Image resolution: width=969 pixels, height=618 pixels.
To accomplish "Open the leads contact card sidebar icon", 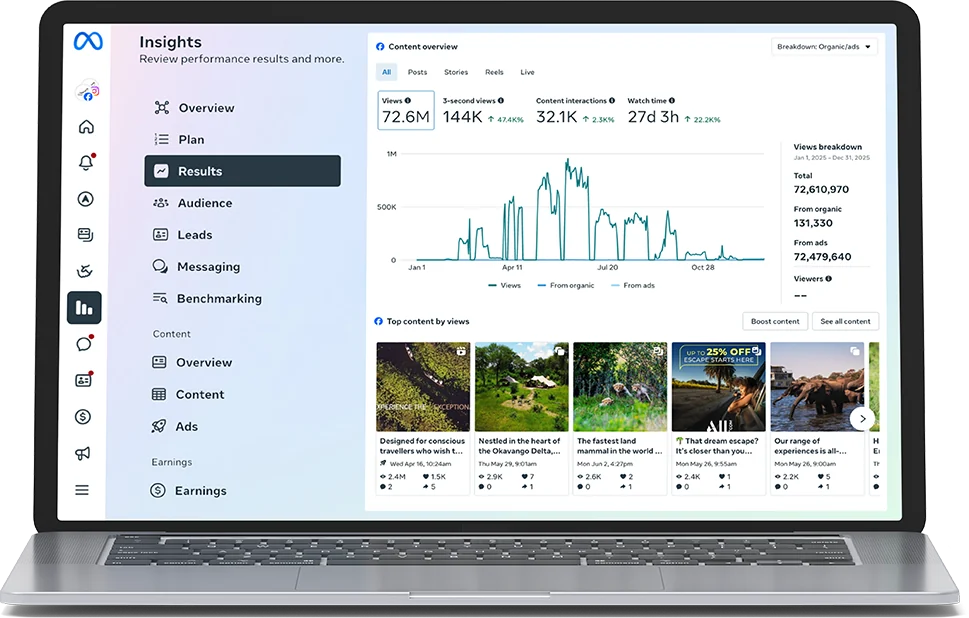I will pos(83,379).
